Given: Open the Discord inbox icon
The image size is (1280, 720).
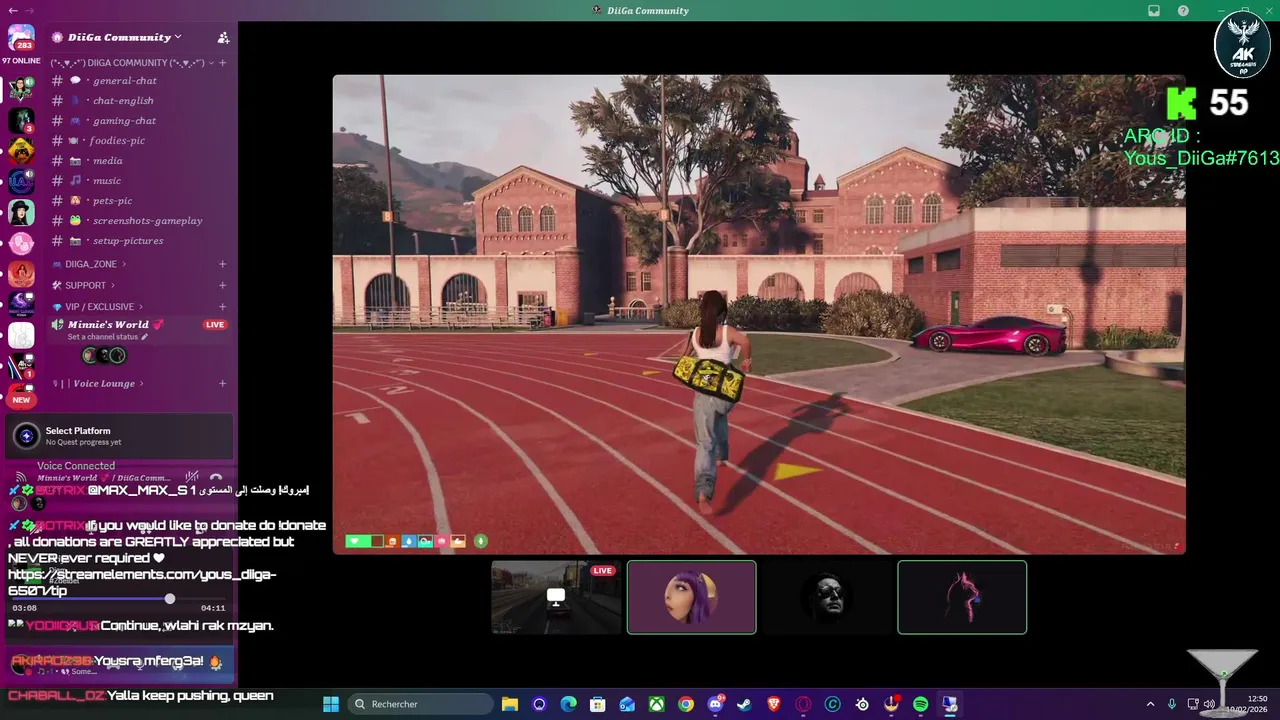Looking at the screenshot, I should [x=1154, y=11].
